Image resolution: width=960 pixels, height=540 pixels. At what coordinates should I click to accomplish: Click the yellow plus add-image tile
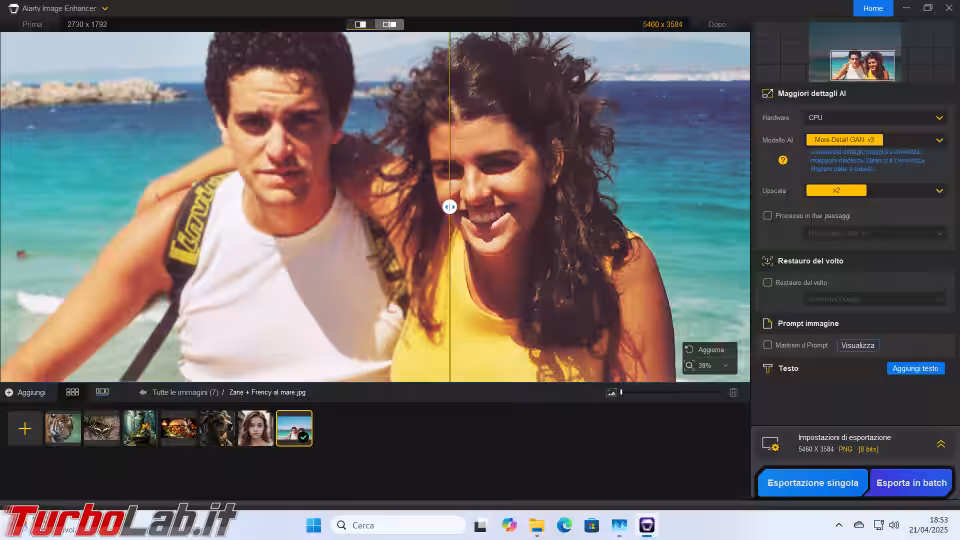(x=24, y=429)
